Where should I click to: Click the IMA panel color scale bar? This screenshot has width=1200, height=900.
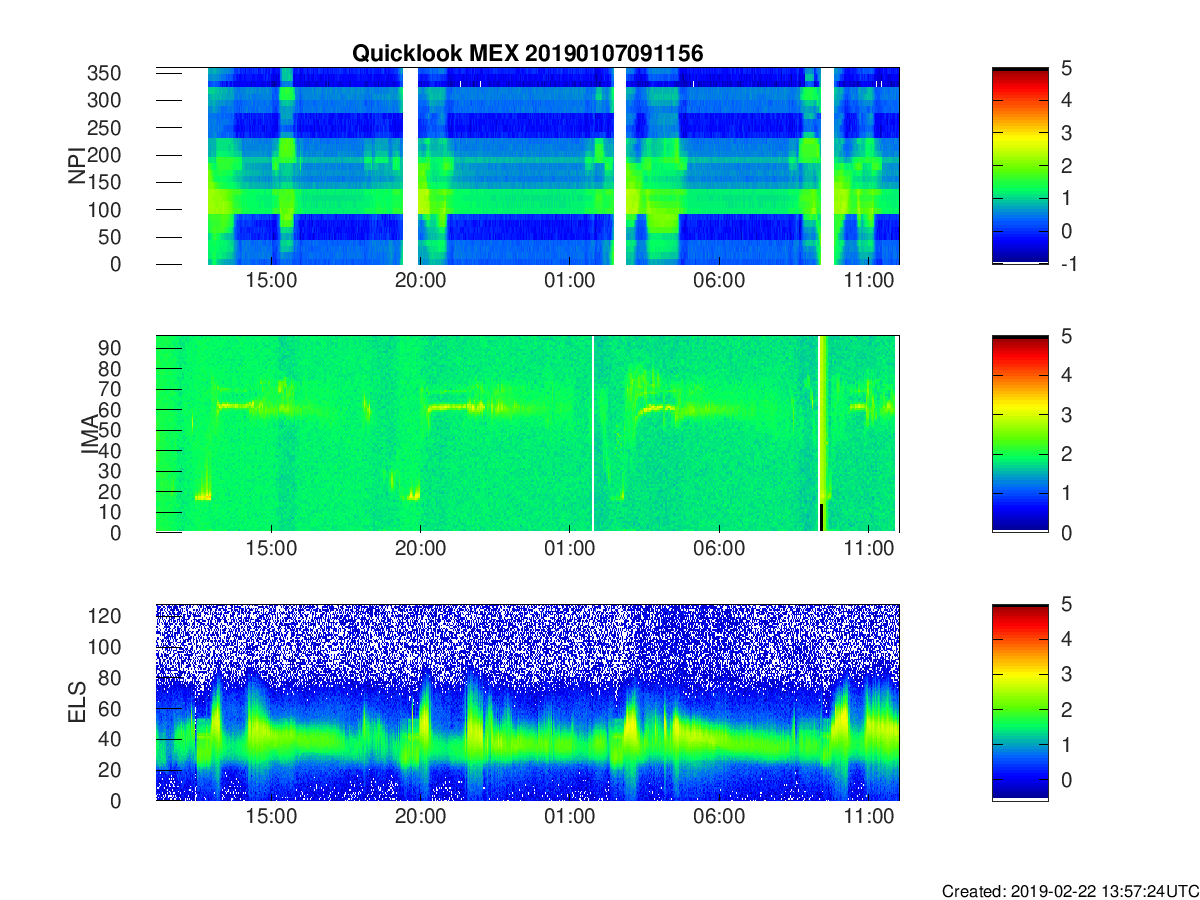pos(1020,434)
